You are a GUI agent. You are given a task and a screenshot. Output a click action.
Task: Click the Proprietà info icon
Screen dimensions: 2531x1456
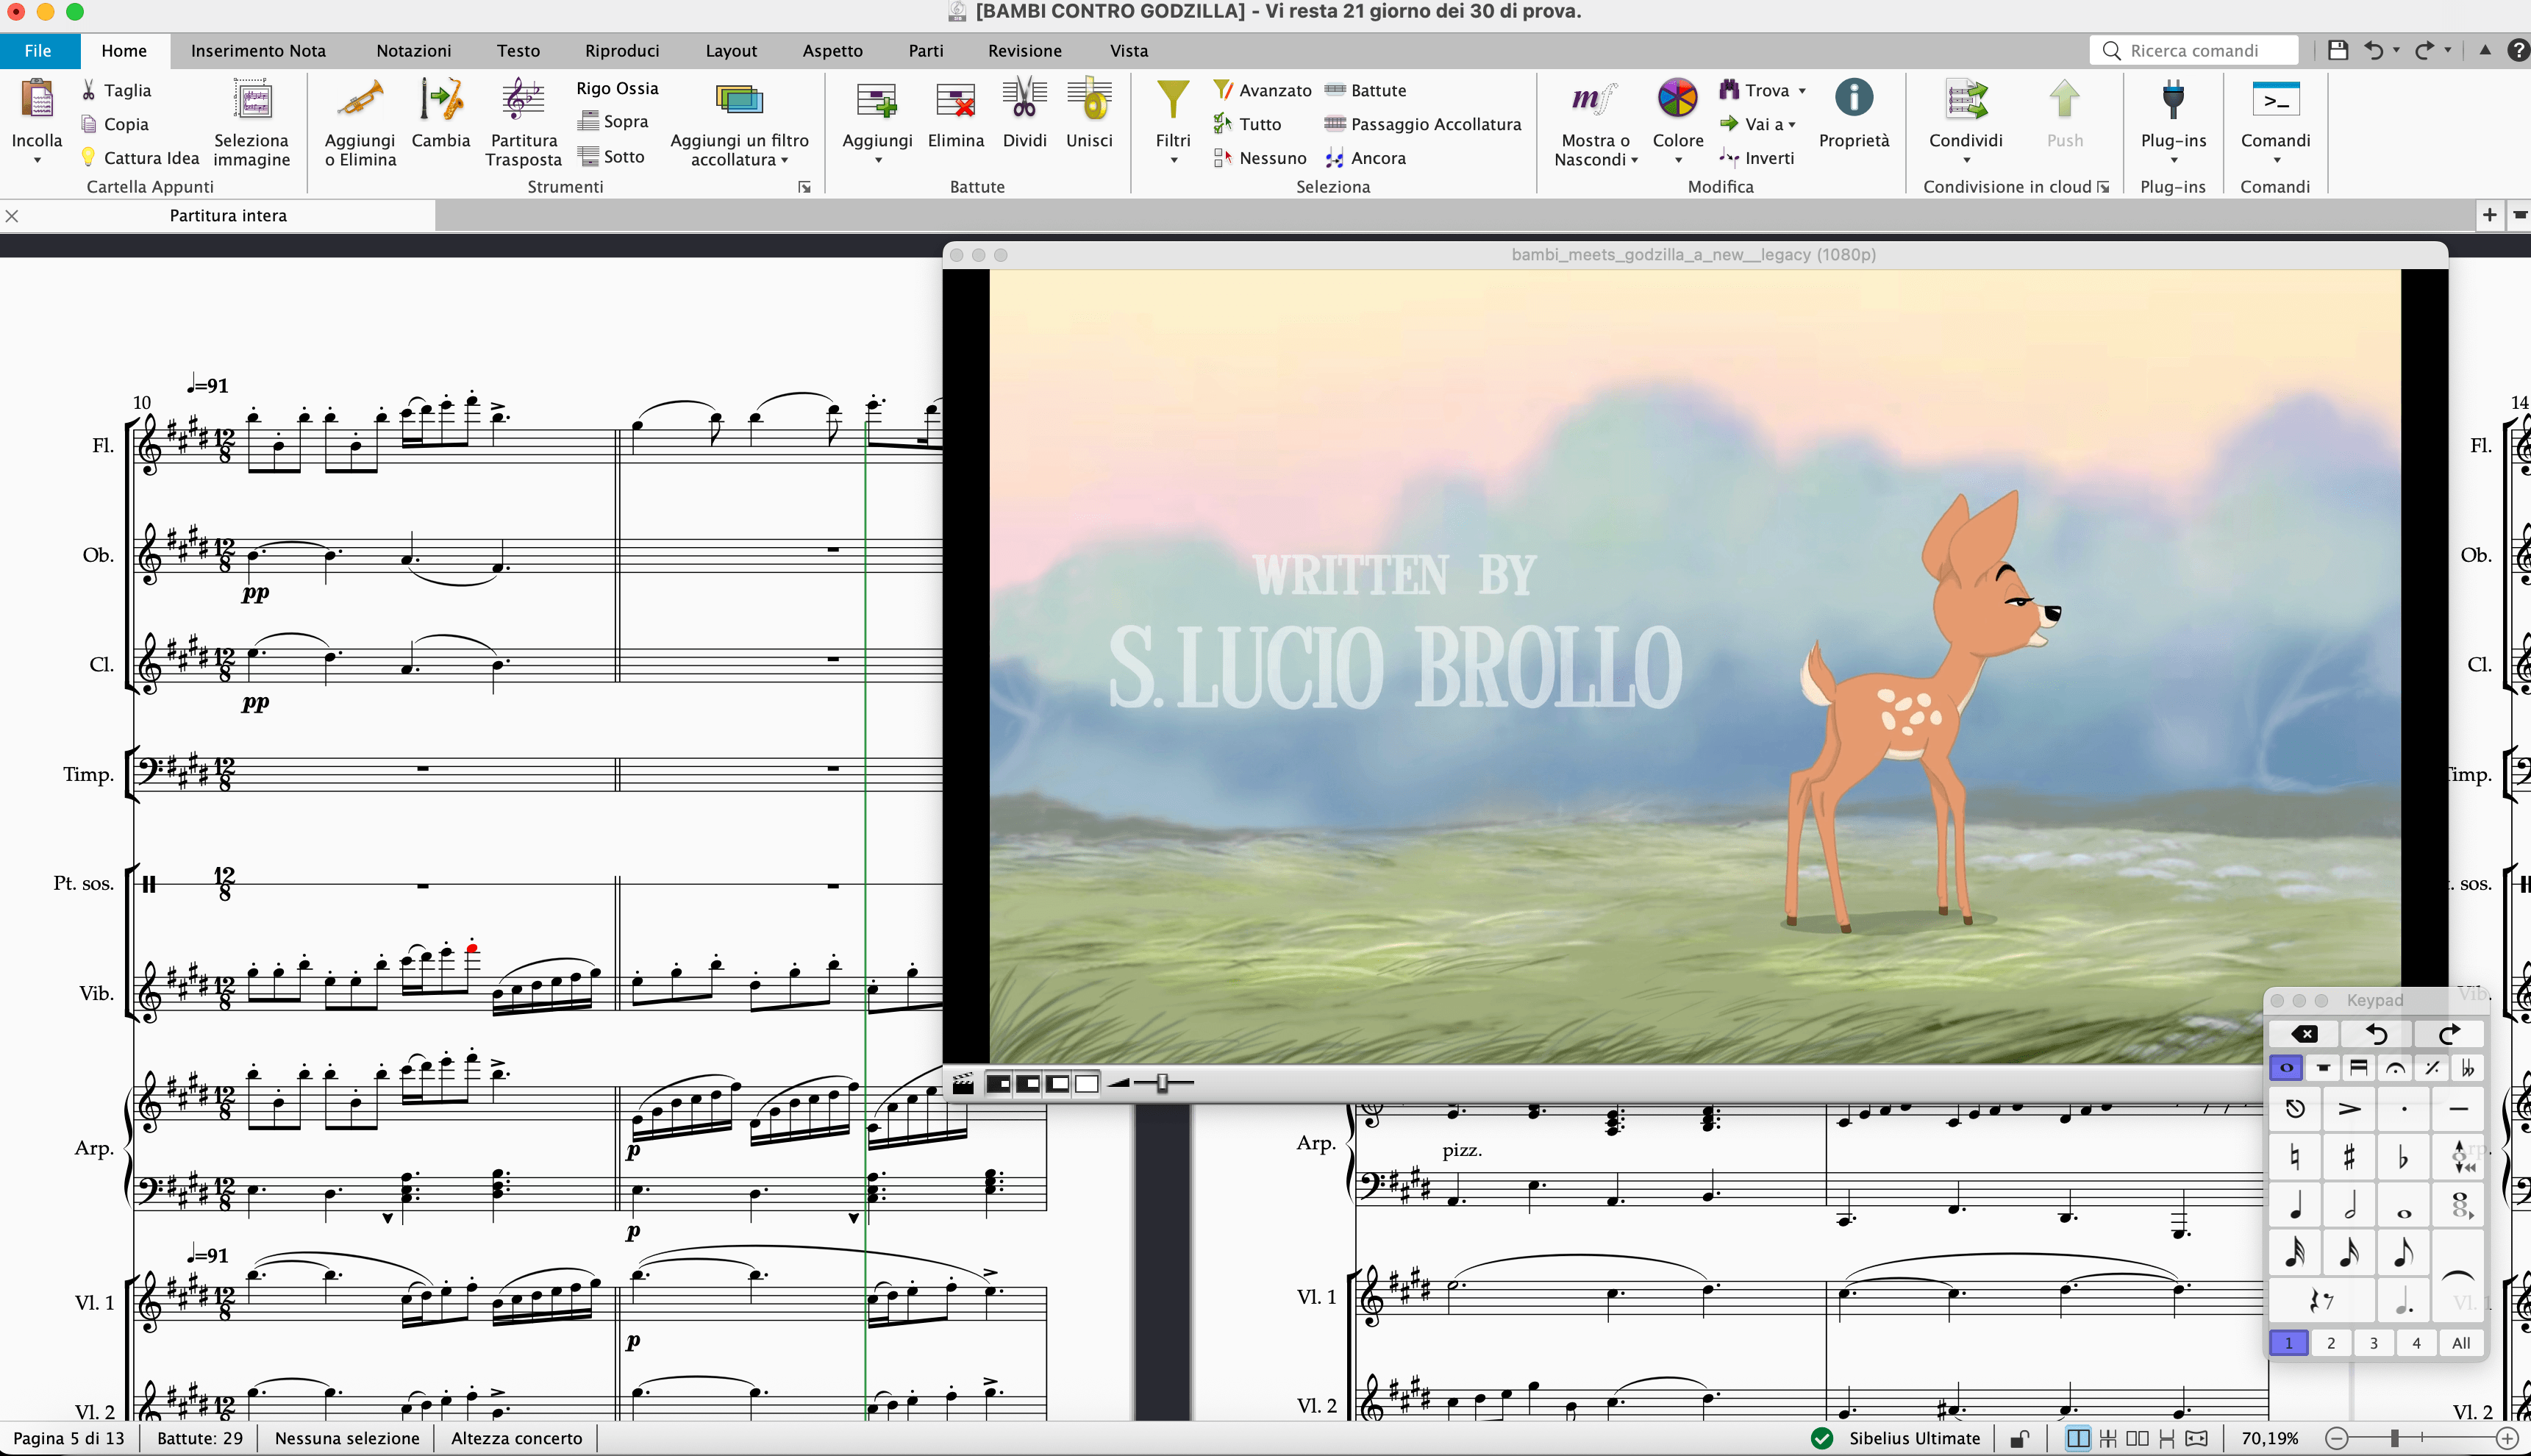[1853, 99]
